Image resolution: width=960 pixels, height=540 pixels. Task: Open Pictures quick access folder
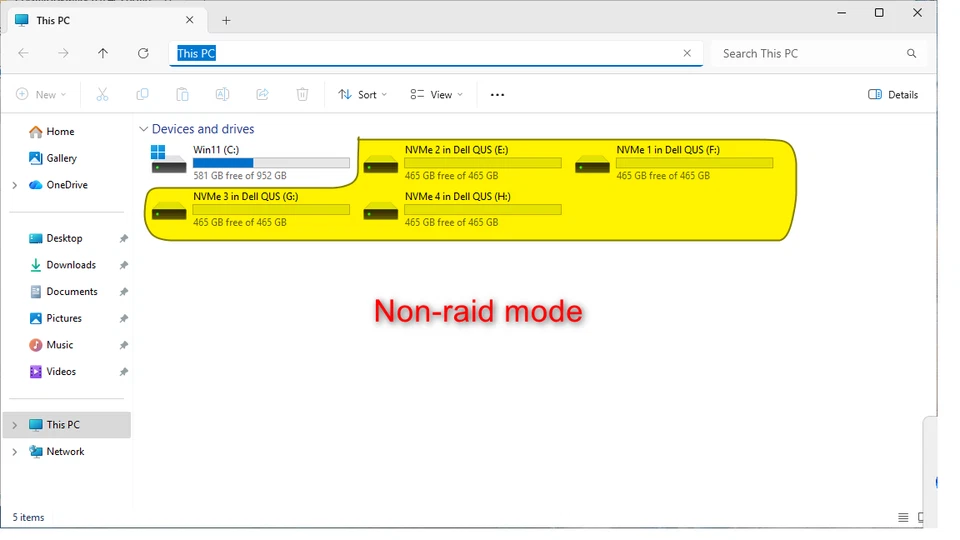[x=64, y=318]
